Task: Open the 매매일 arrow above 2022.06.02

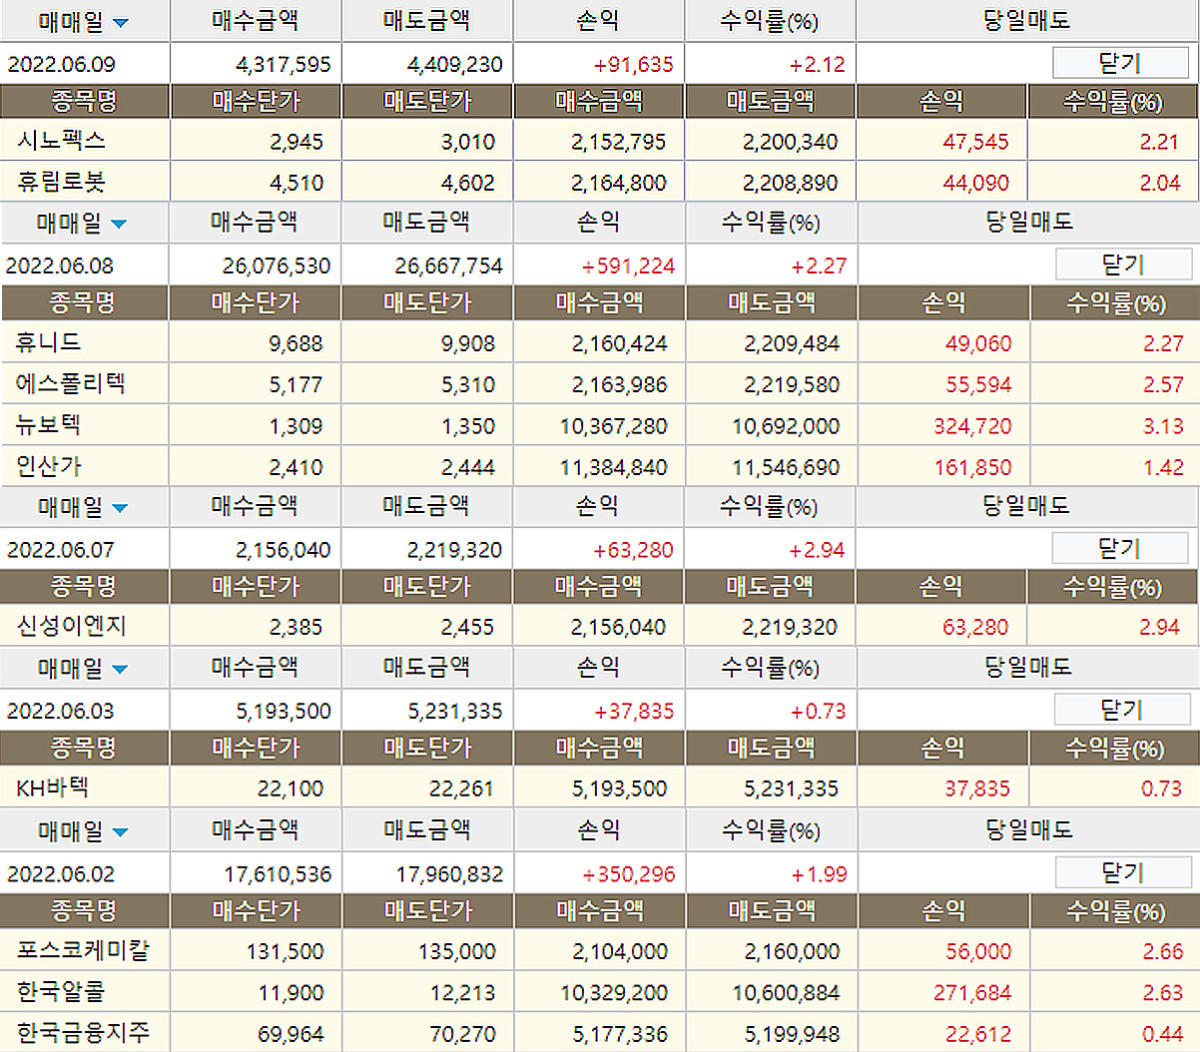Action: coord(120,832)
